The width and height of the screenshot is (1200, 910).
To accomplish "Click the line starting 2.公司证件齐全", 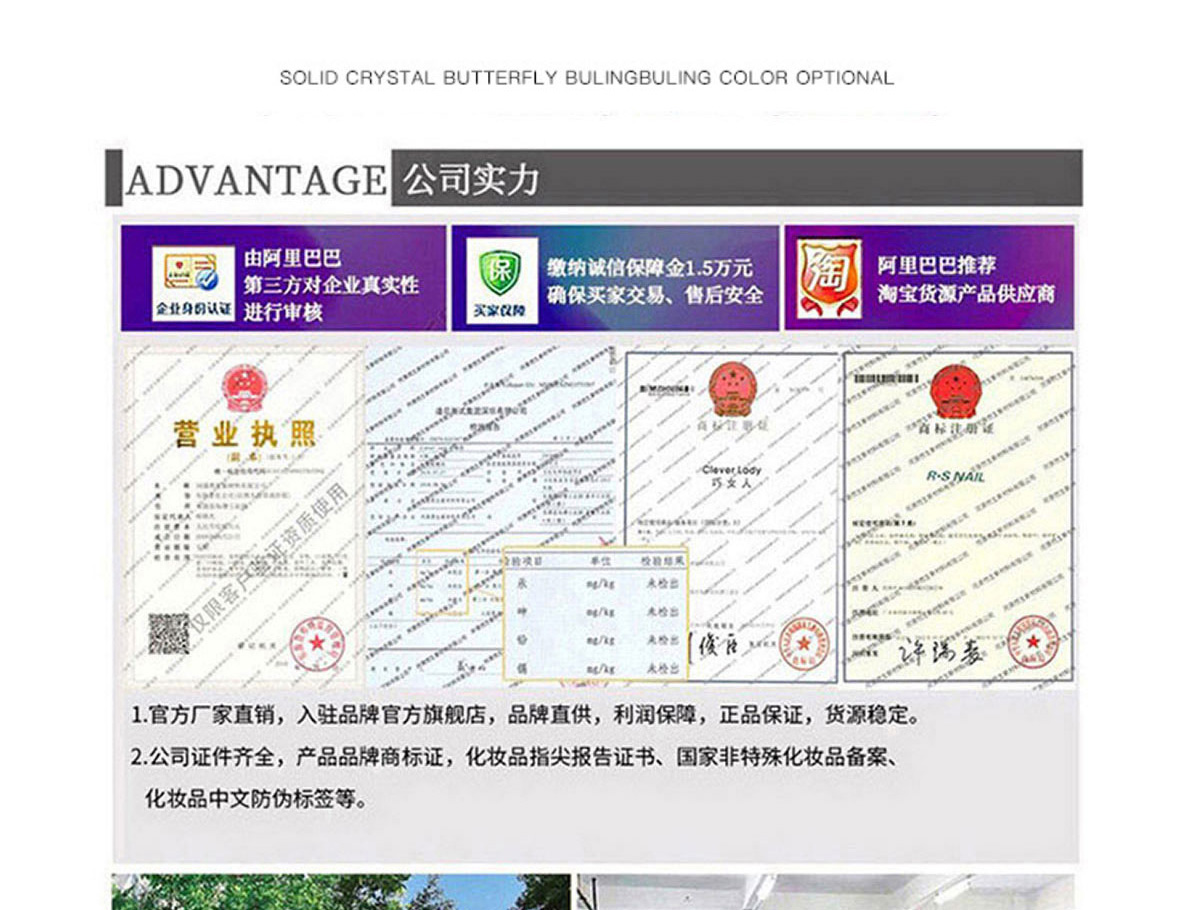I will 518,757.
